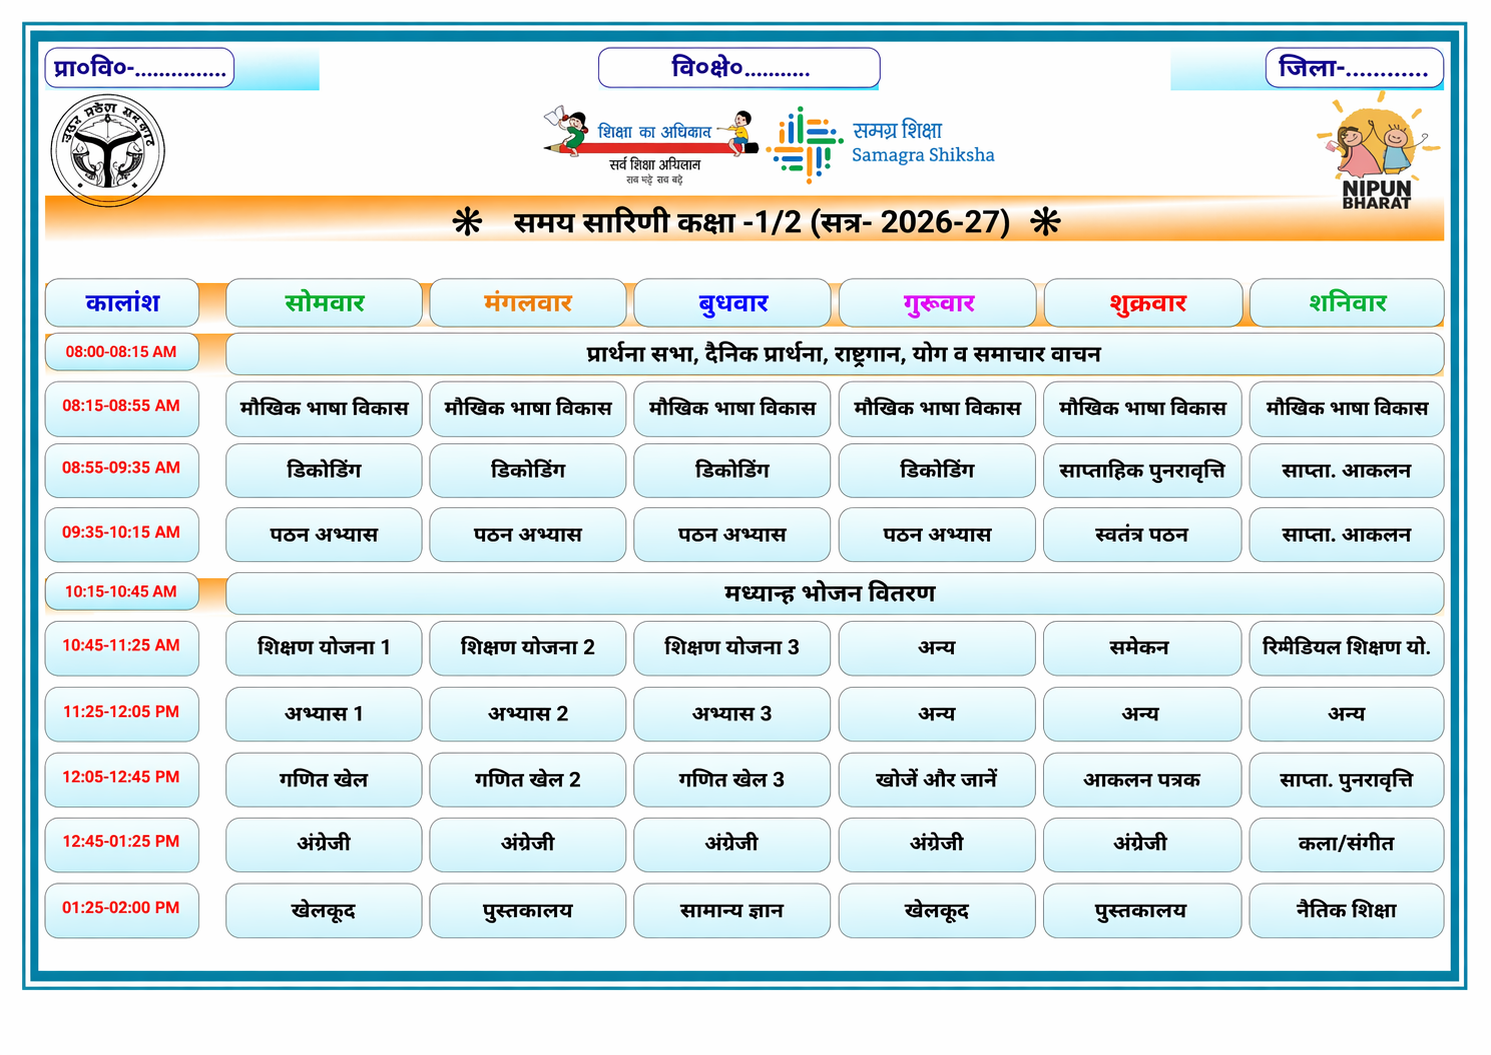Image resolution: width=1491 pixels, height=1055 pixels.
Task: Click the प्रा०वि० school name field
Action: (140, 68)
